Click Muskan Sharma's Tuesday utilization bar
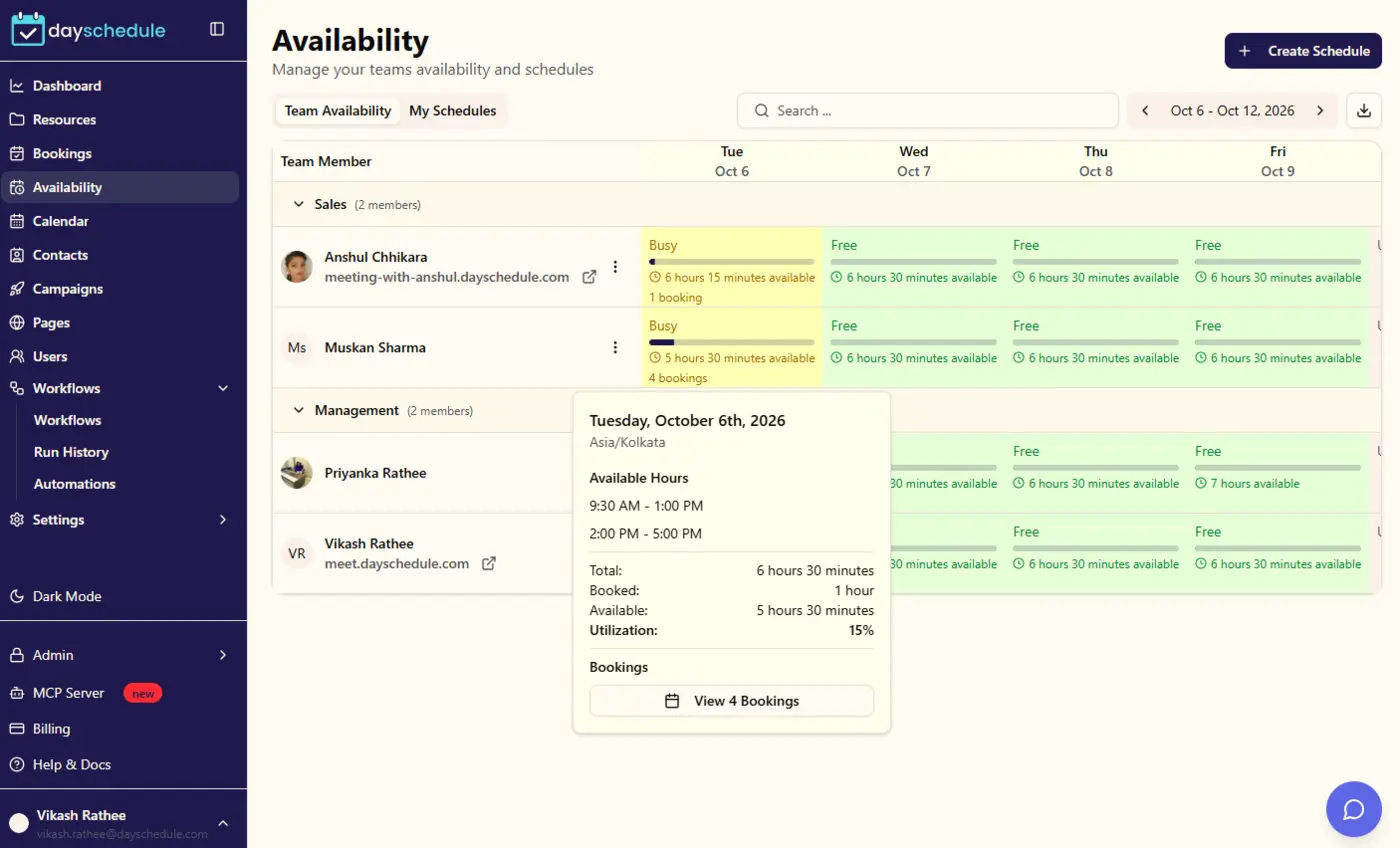 (x=732, y=342)
